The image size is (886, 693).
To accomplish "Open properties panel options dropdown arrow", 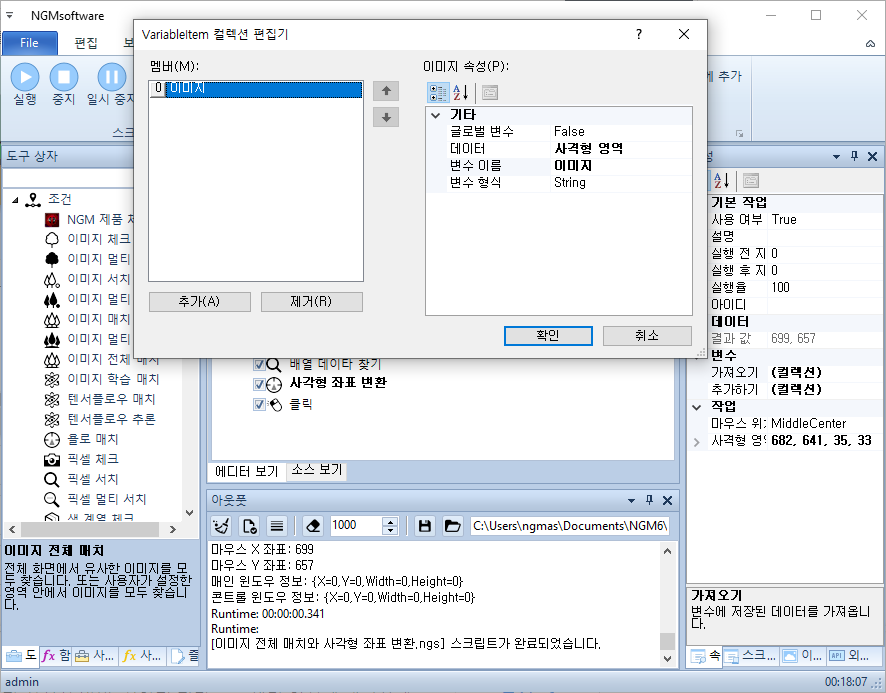I will click(x=836, y=157).
